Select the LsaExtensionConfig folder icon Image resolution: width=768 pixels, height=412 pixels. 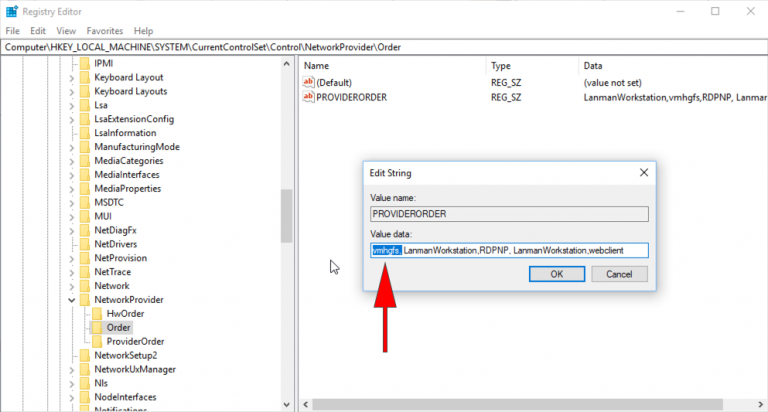tap(85, 119)
